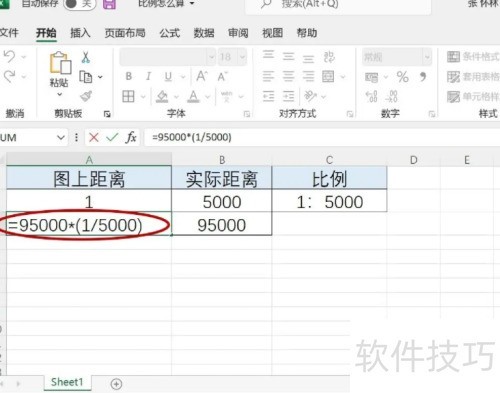The image size is (500, 393).
Task: Open the number format dropdown
Action: pos(427,57)
